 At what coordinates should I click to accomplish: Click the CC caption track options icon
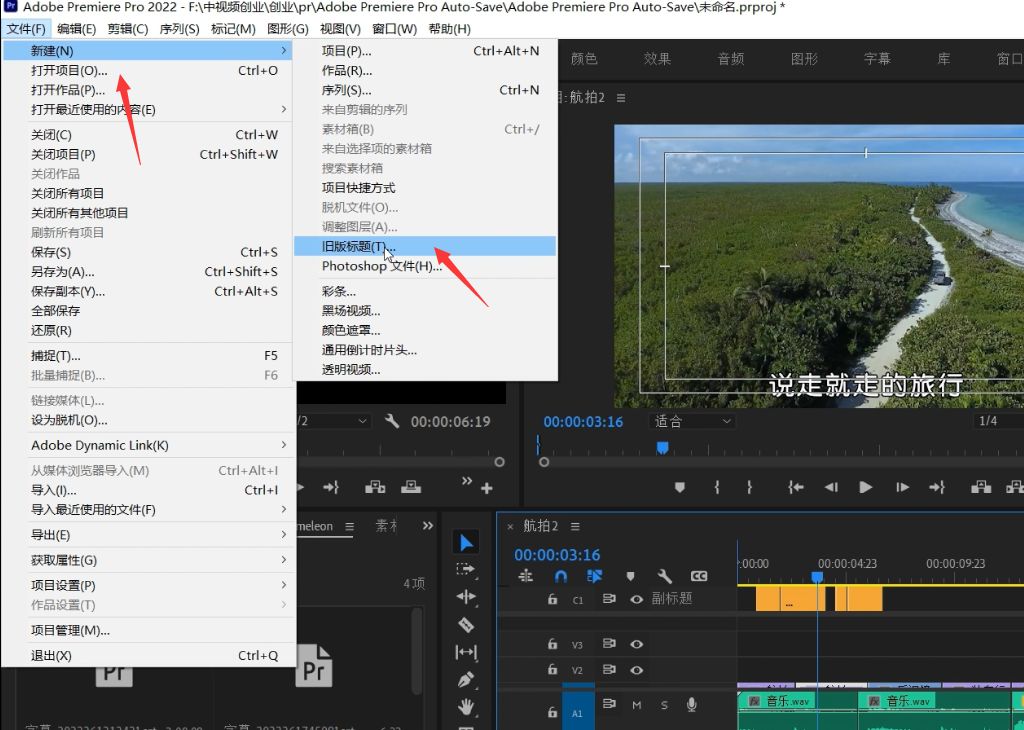[699, 576]
